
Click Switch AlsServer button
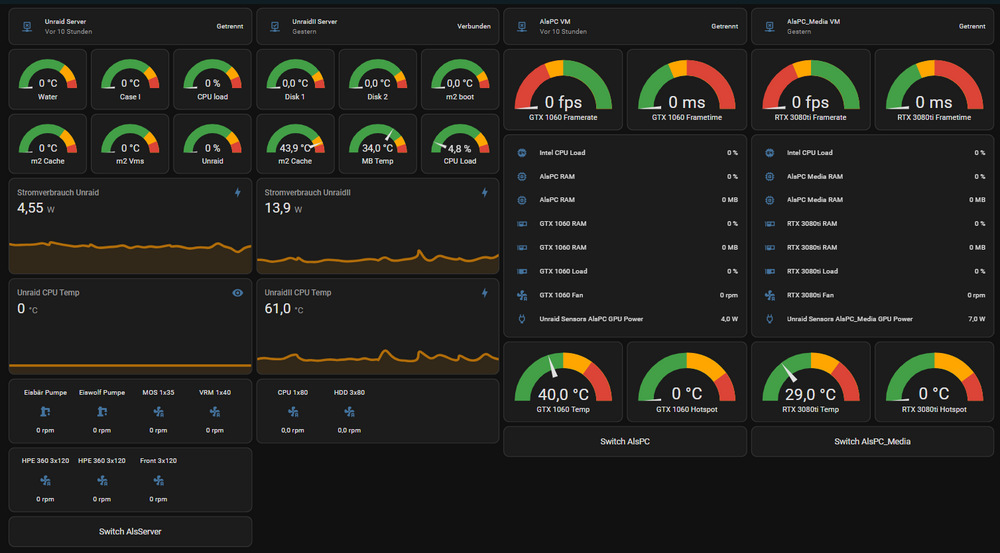(x=130, y=531)
